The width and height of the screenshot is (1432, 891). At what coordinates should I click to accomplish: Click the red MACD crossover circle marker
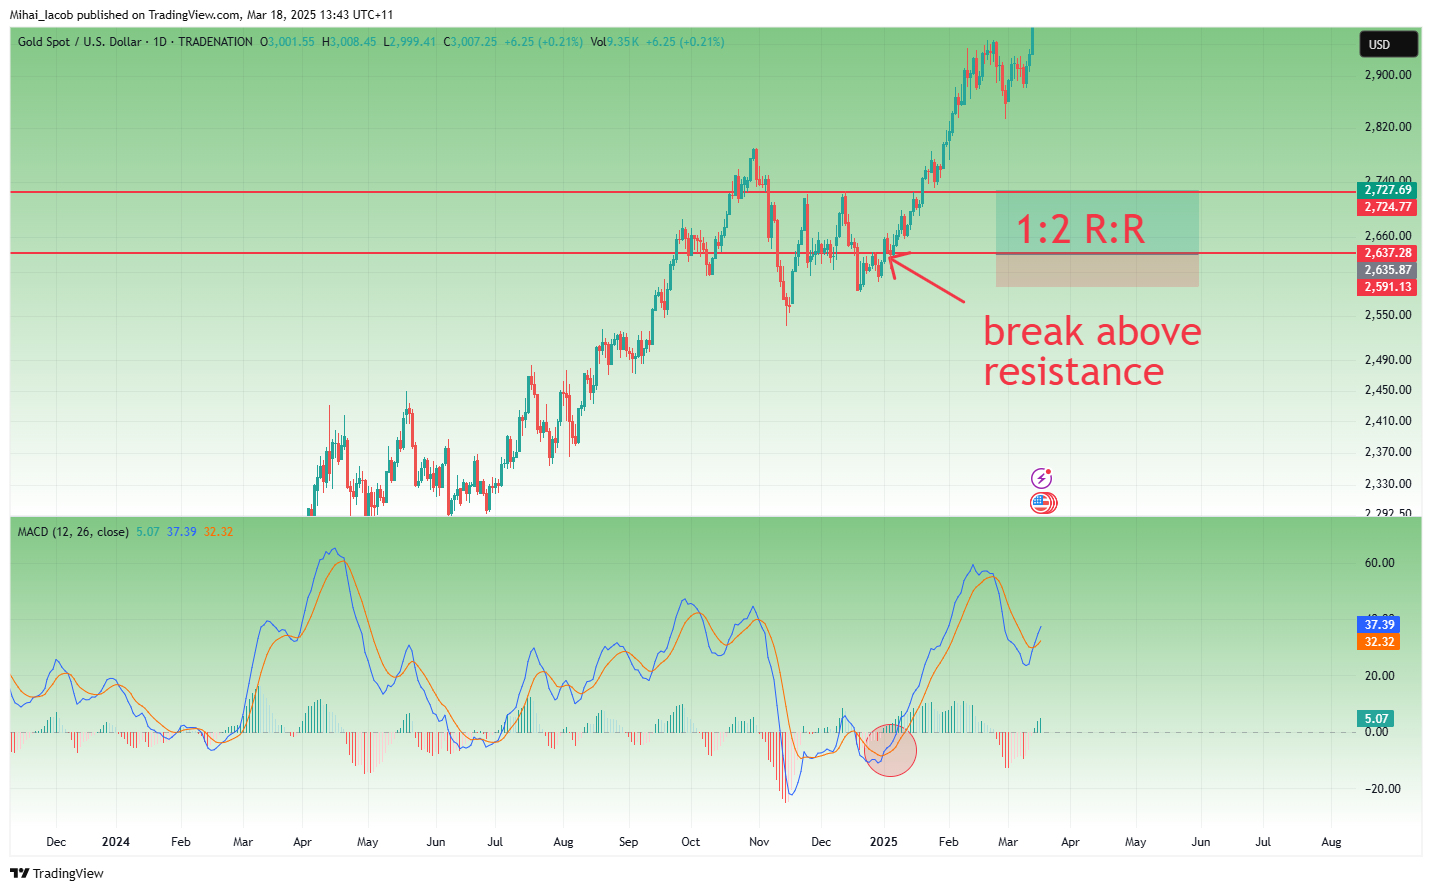[x=889, y=750]
